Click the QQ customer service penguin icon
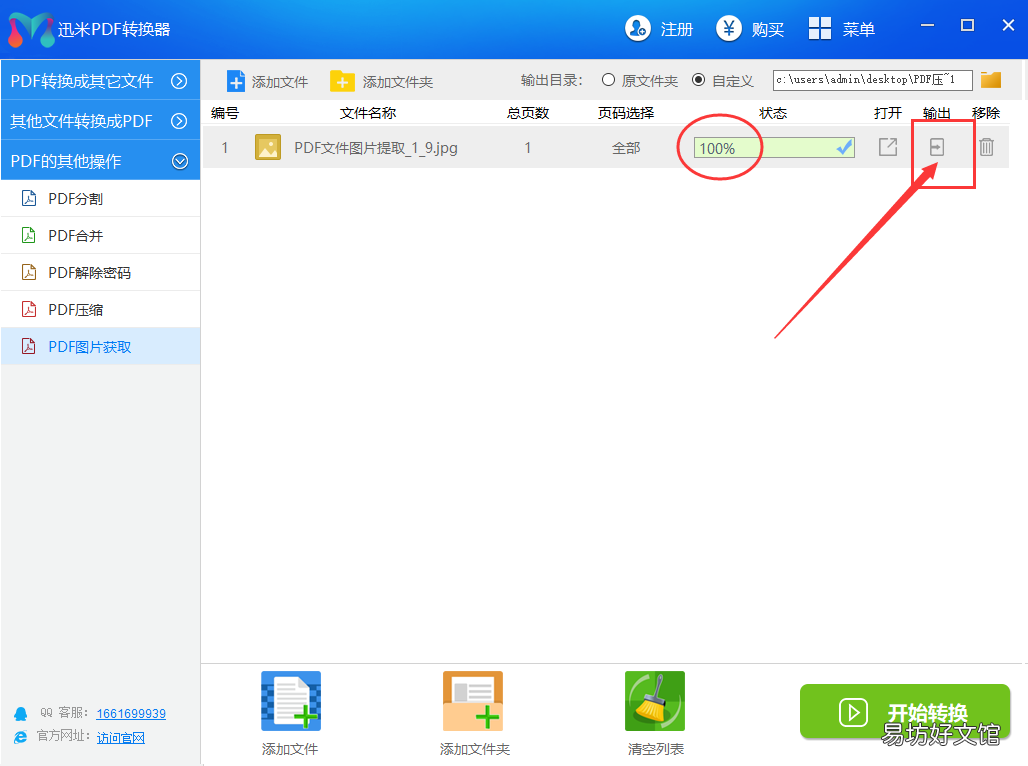The height and width of the screenshot is (766, 1028). [x=21, y=714]
